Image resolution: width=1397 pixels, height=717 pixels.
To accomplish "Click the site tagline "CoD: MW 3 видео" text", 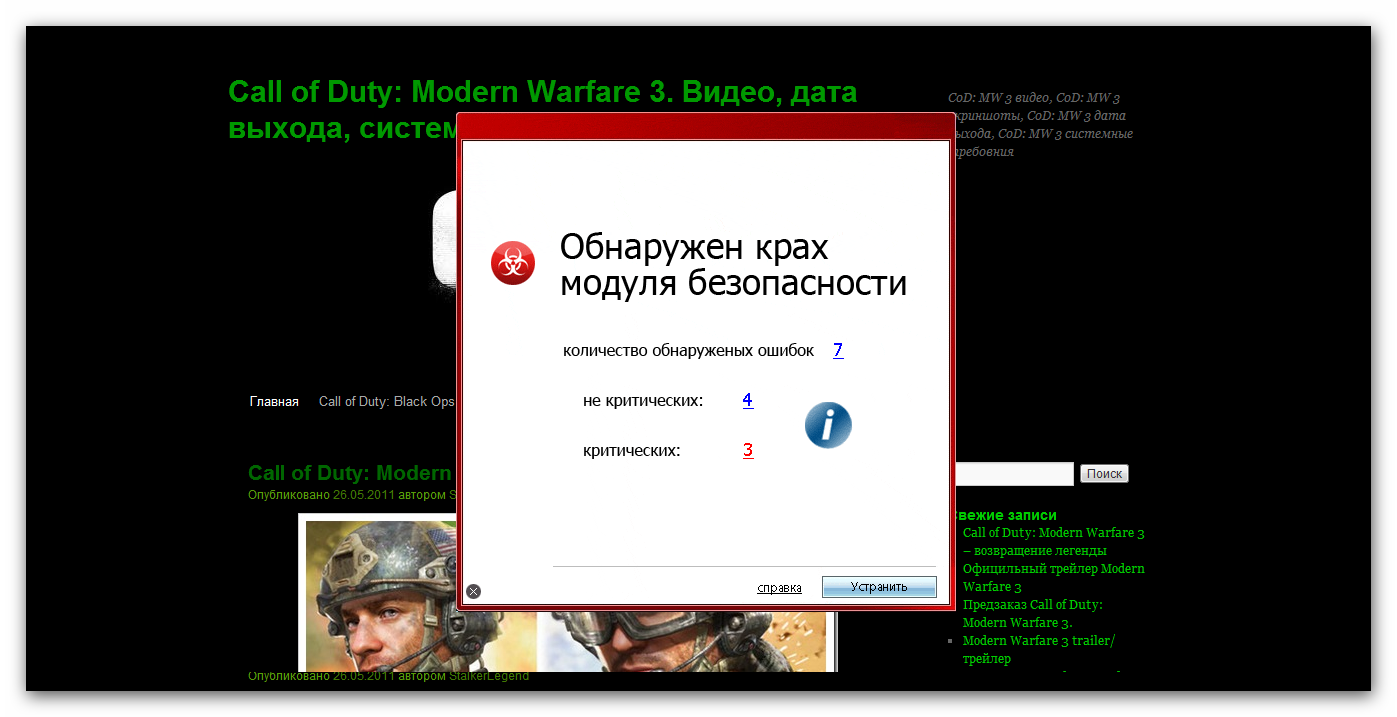I will (x=999, y=98).
